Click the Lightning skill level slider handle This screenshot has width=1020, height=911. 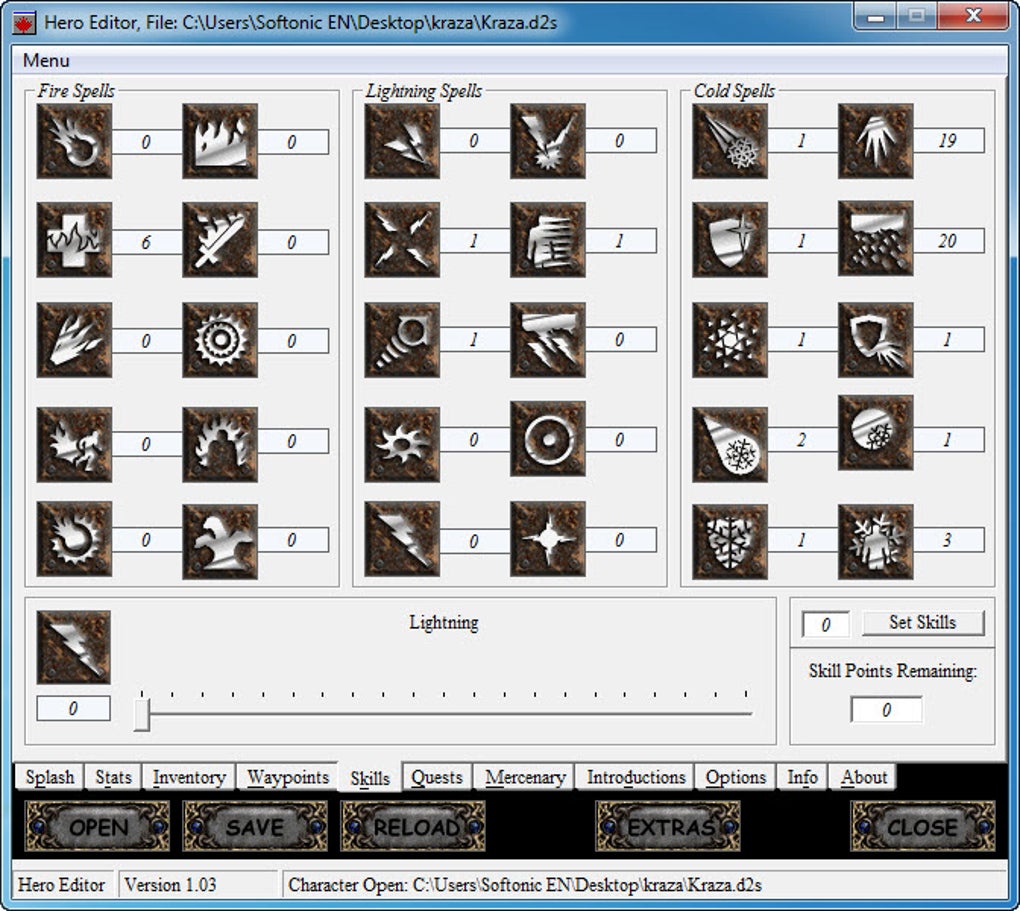(x=142, y=714)
